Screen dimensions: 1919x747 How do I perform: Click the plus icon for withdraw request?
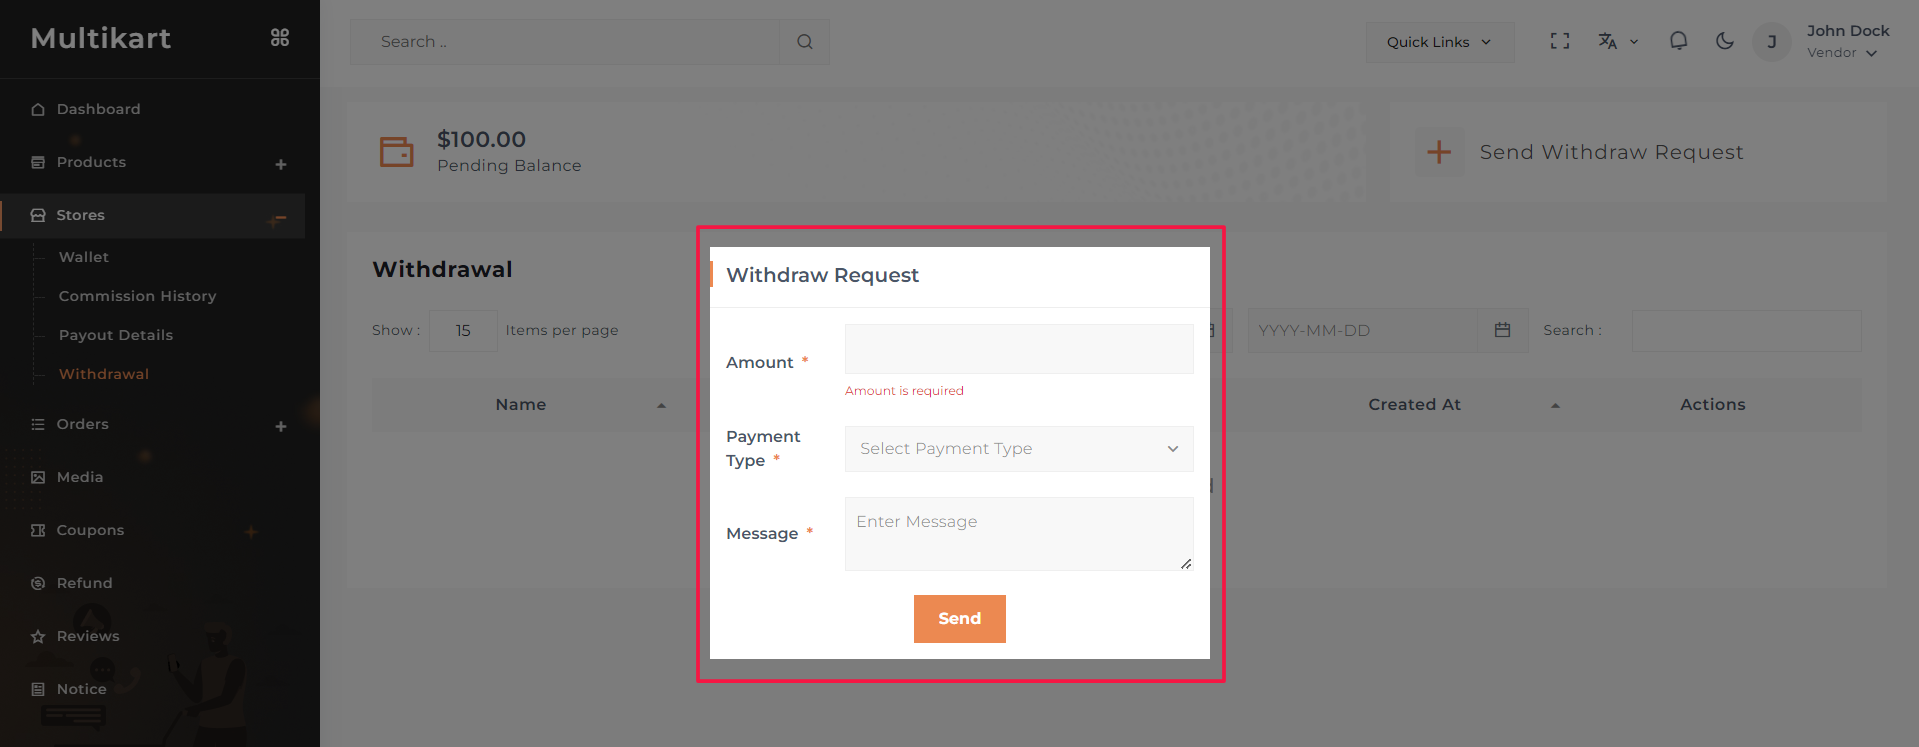(x=1439, y=152)
